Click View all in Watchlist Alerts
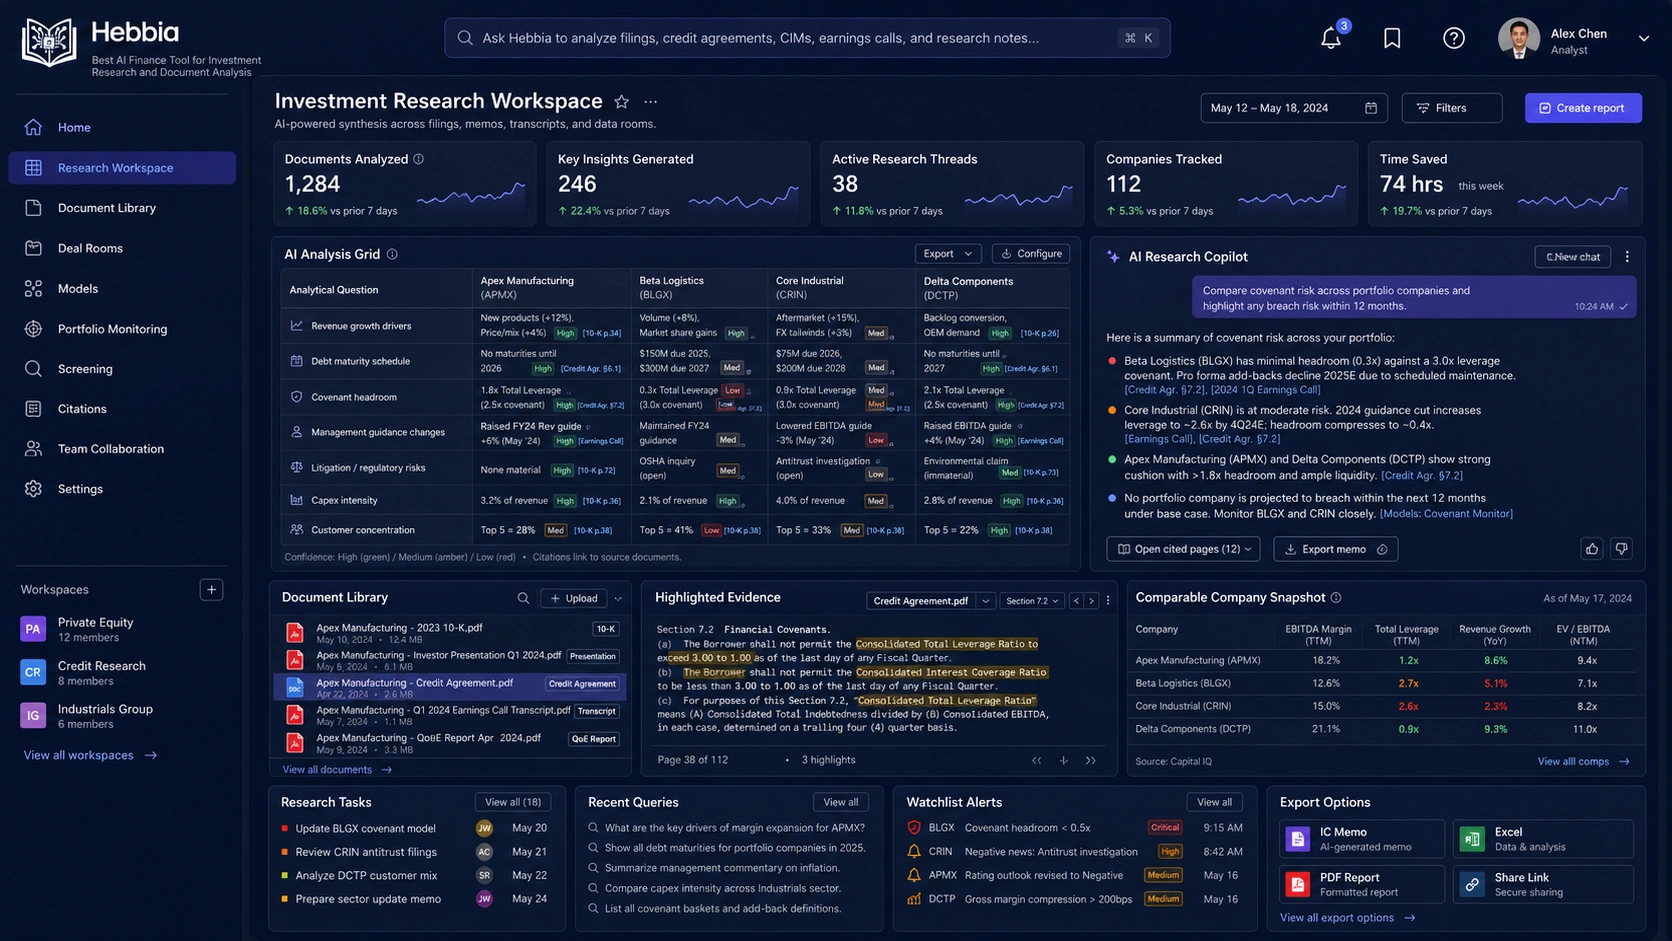This screenshot has height=941, width=1672. (1214, 802)
